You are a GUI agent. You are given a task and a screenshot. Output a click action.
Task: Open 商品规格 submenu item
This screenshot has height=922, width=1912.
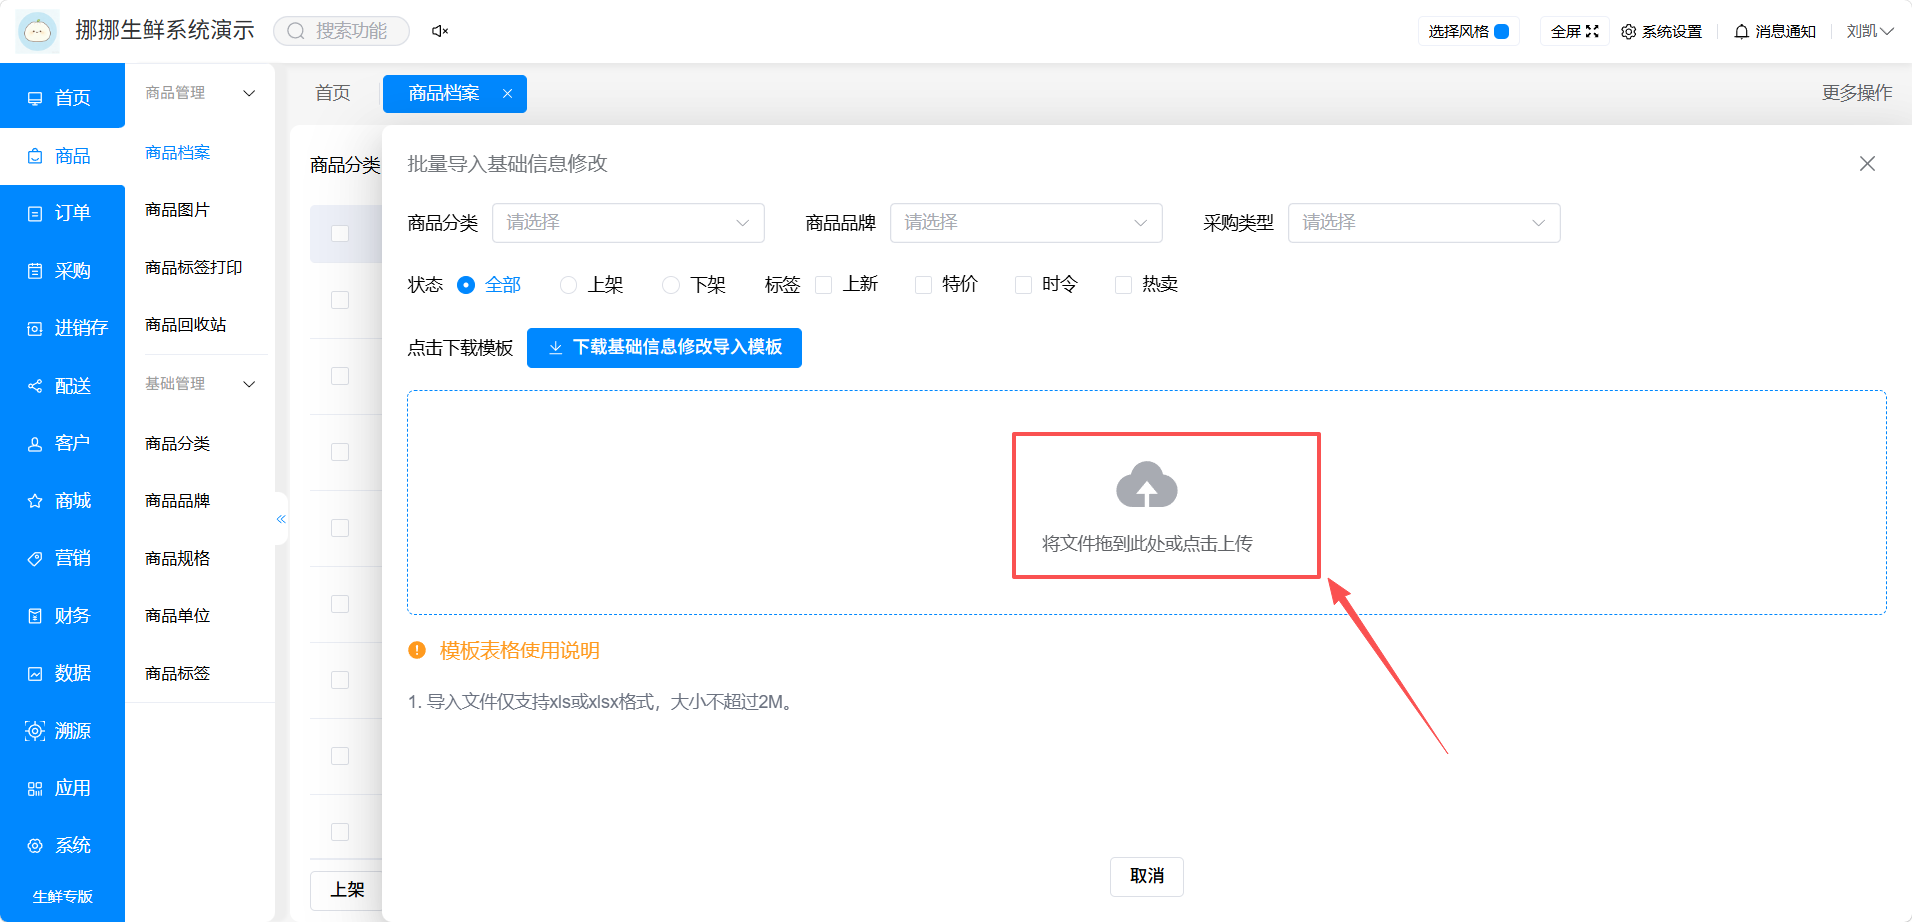point(178,558)
